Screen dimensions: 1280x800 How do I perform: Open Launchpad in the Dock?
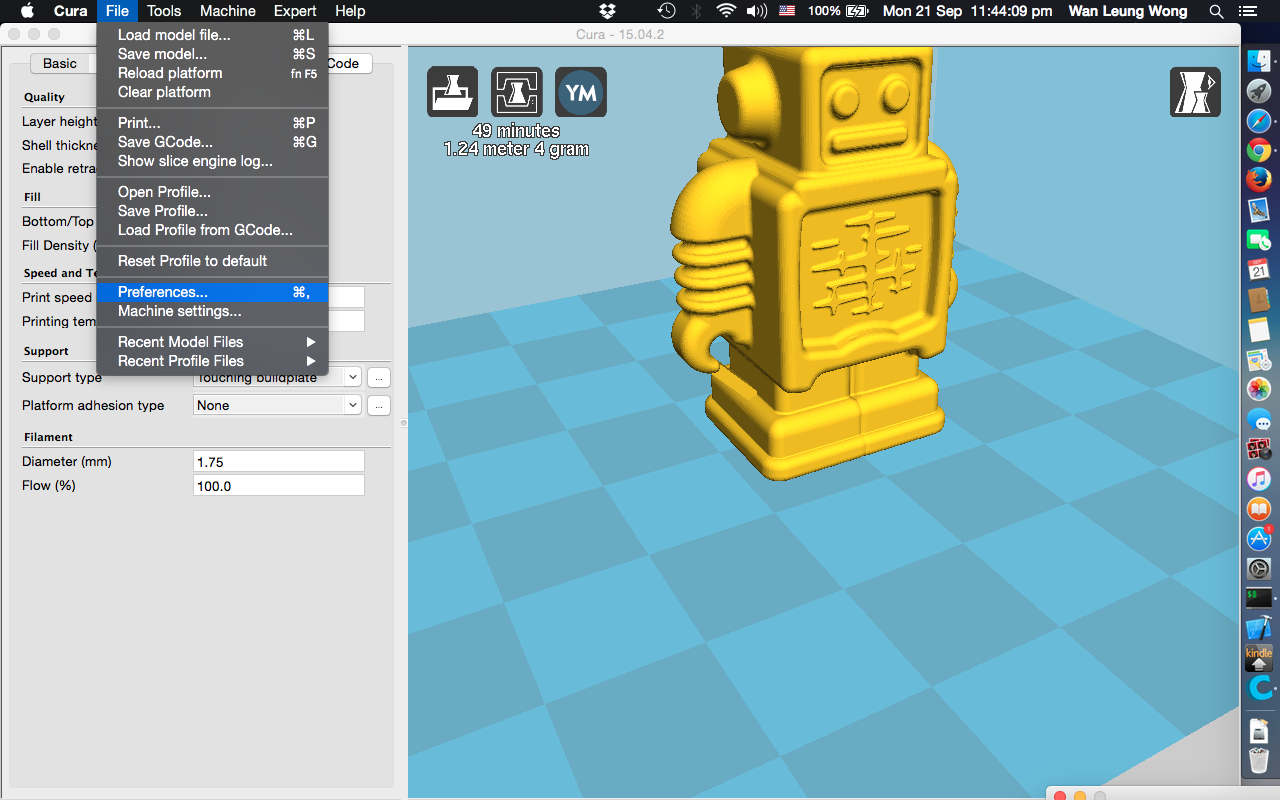[1258, 92]
